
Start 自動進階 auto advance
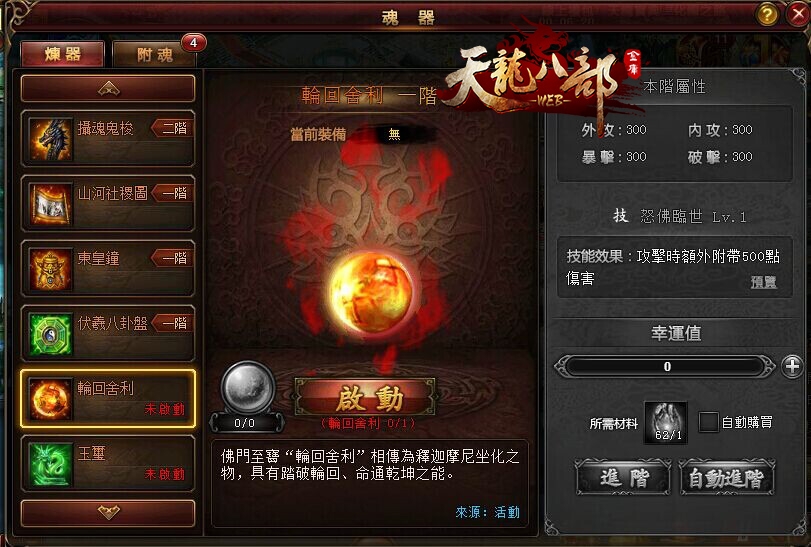pyautogui.click(x=727, y=478)
